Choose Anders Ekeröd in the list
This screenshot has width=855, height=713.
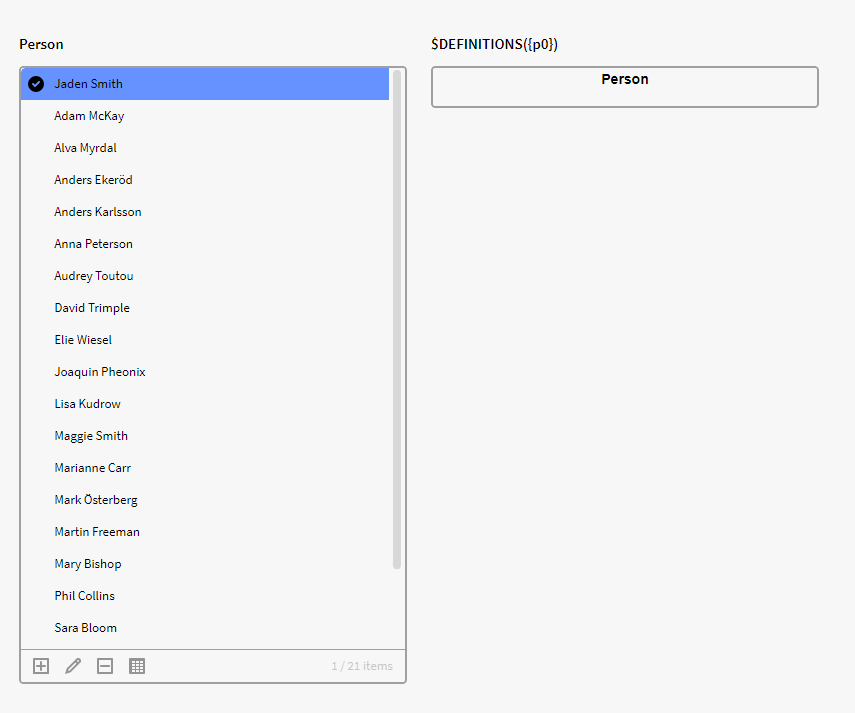93,180
